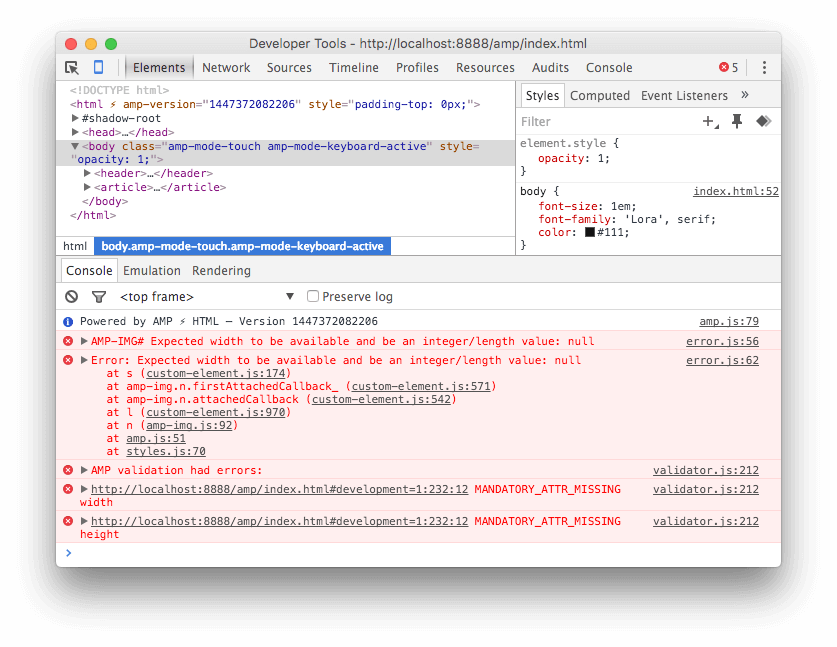Viewport: 837px width, 647px height.
Task: Open the DevTools three-dot menu
Action: (764, 68)
